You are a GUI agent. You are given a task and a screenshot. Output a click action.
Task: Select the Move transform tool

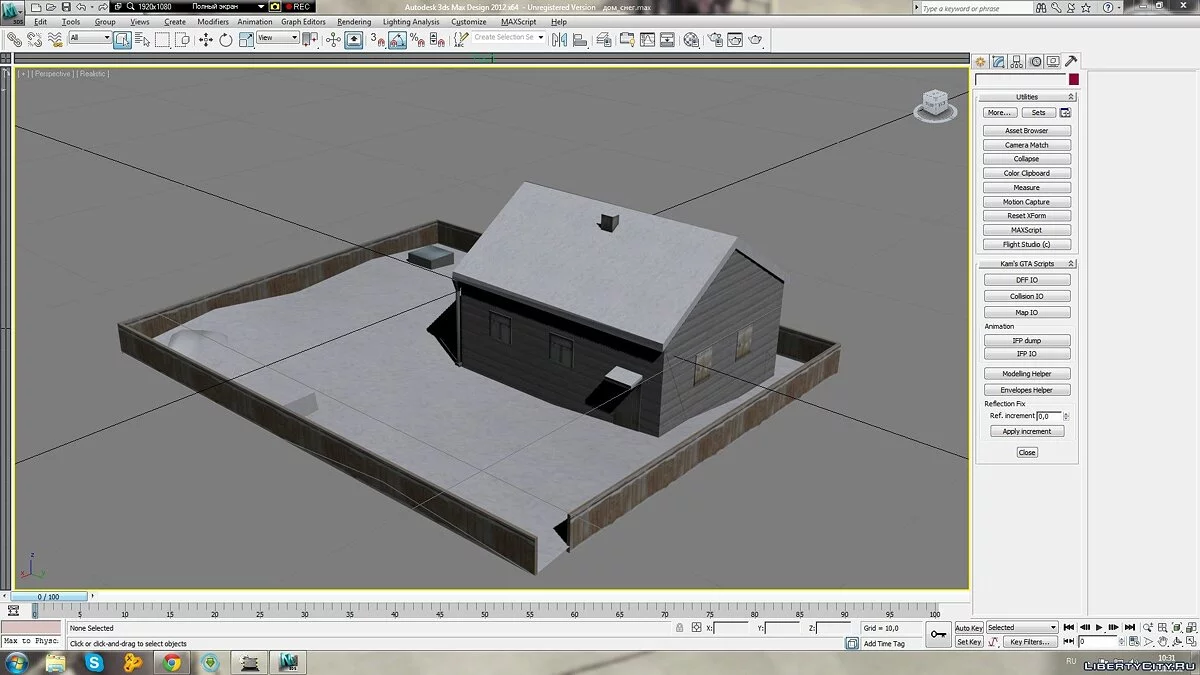tap(206, 40)
